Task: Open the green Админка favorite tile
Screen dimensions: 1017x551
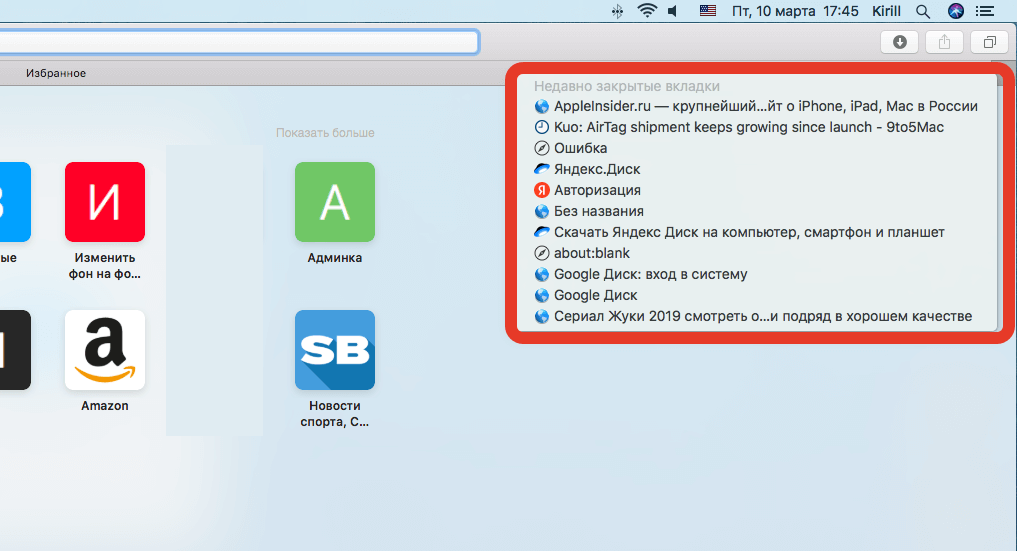Action: (334, 202)
